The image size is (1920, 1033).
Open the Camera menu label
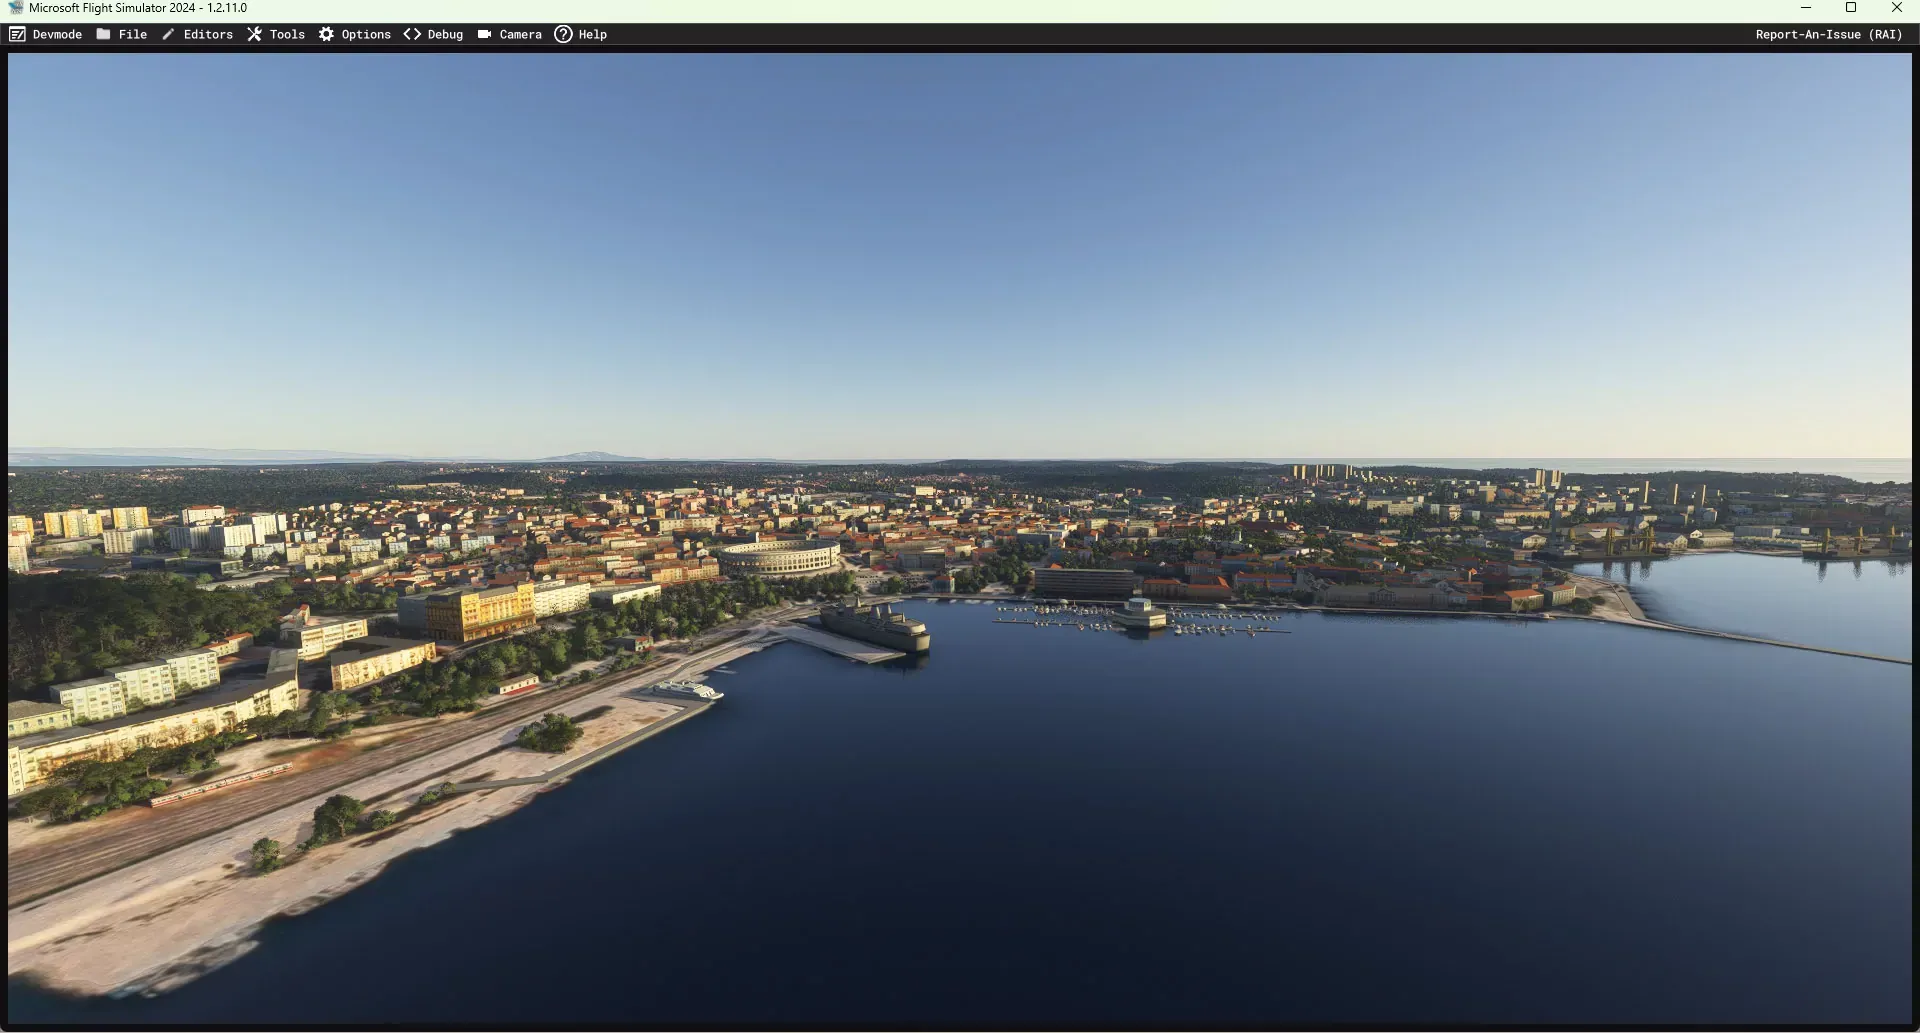(520, 34)
